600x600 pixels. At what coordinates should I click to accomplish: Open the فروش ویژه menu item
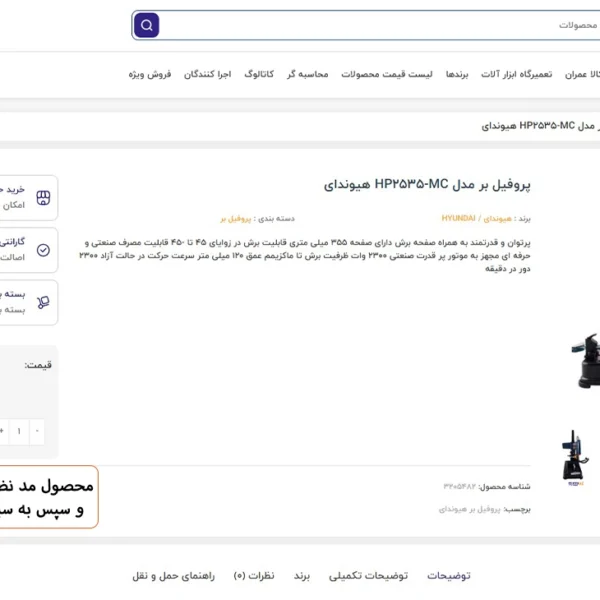pyautogui.click(x=150, y=74)
